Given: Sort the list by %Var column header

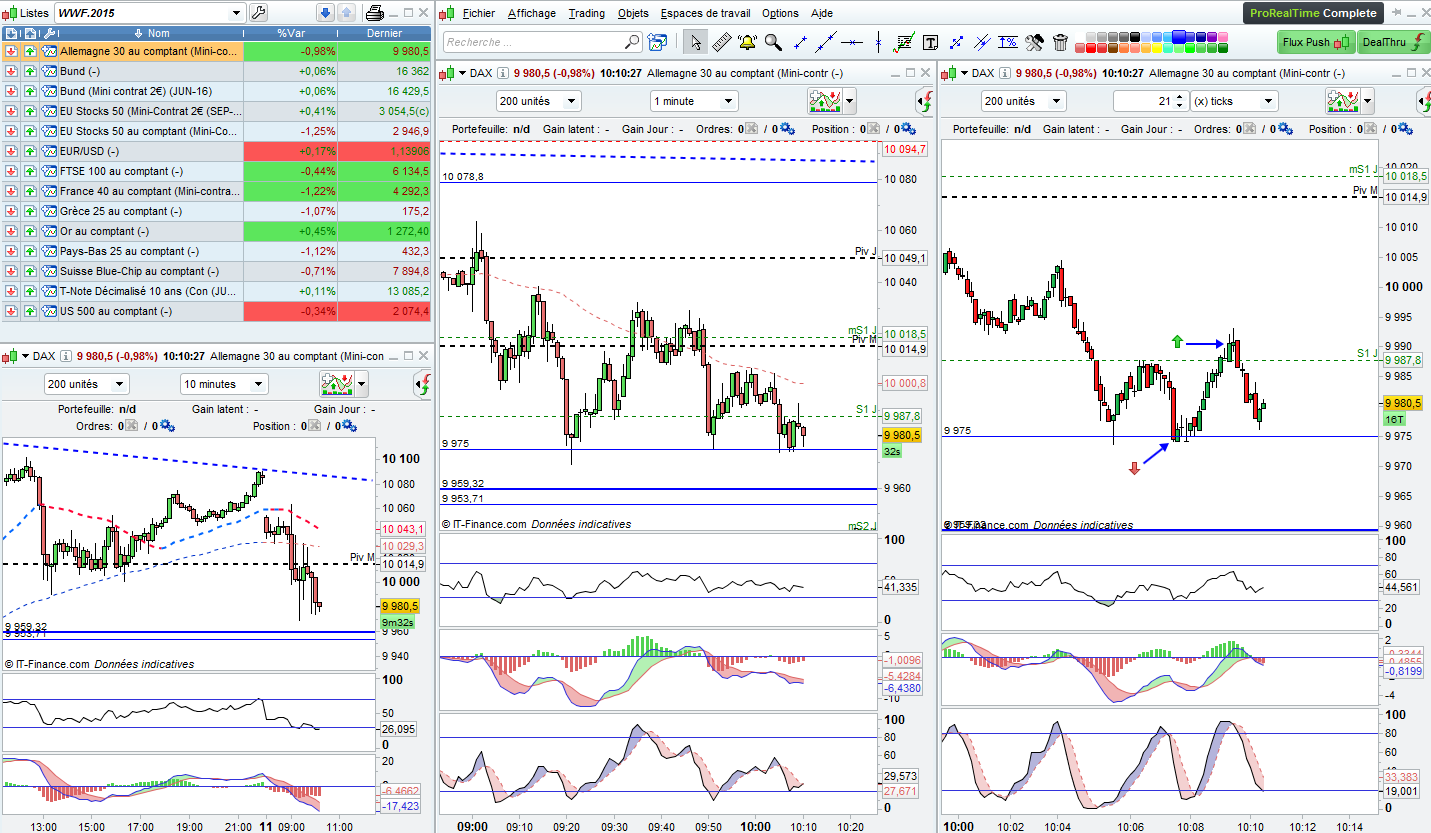Looking at the screenshot, I should tap(290, 34).
